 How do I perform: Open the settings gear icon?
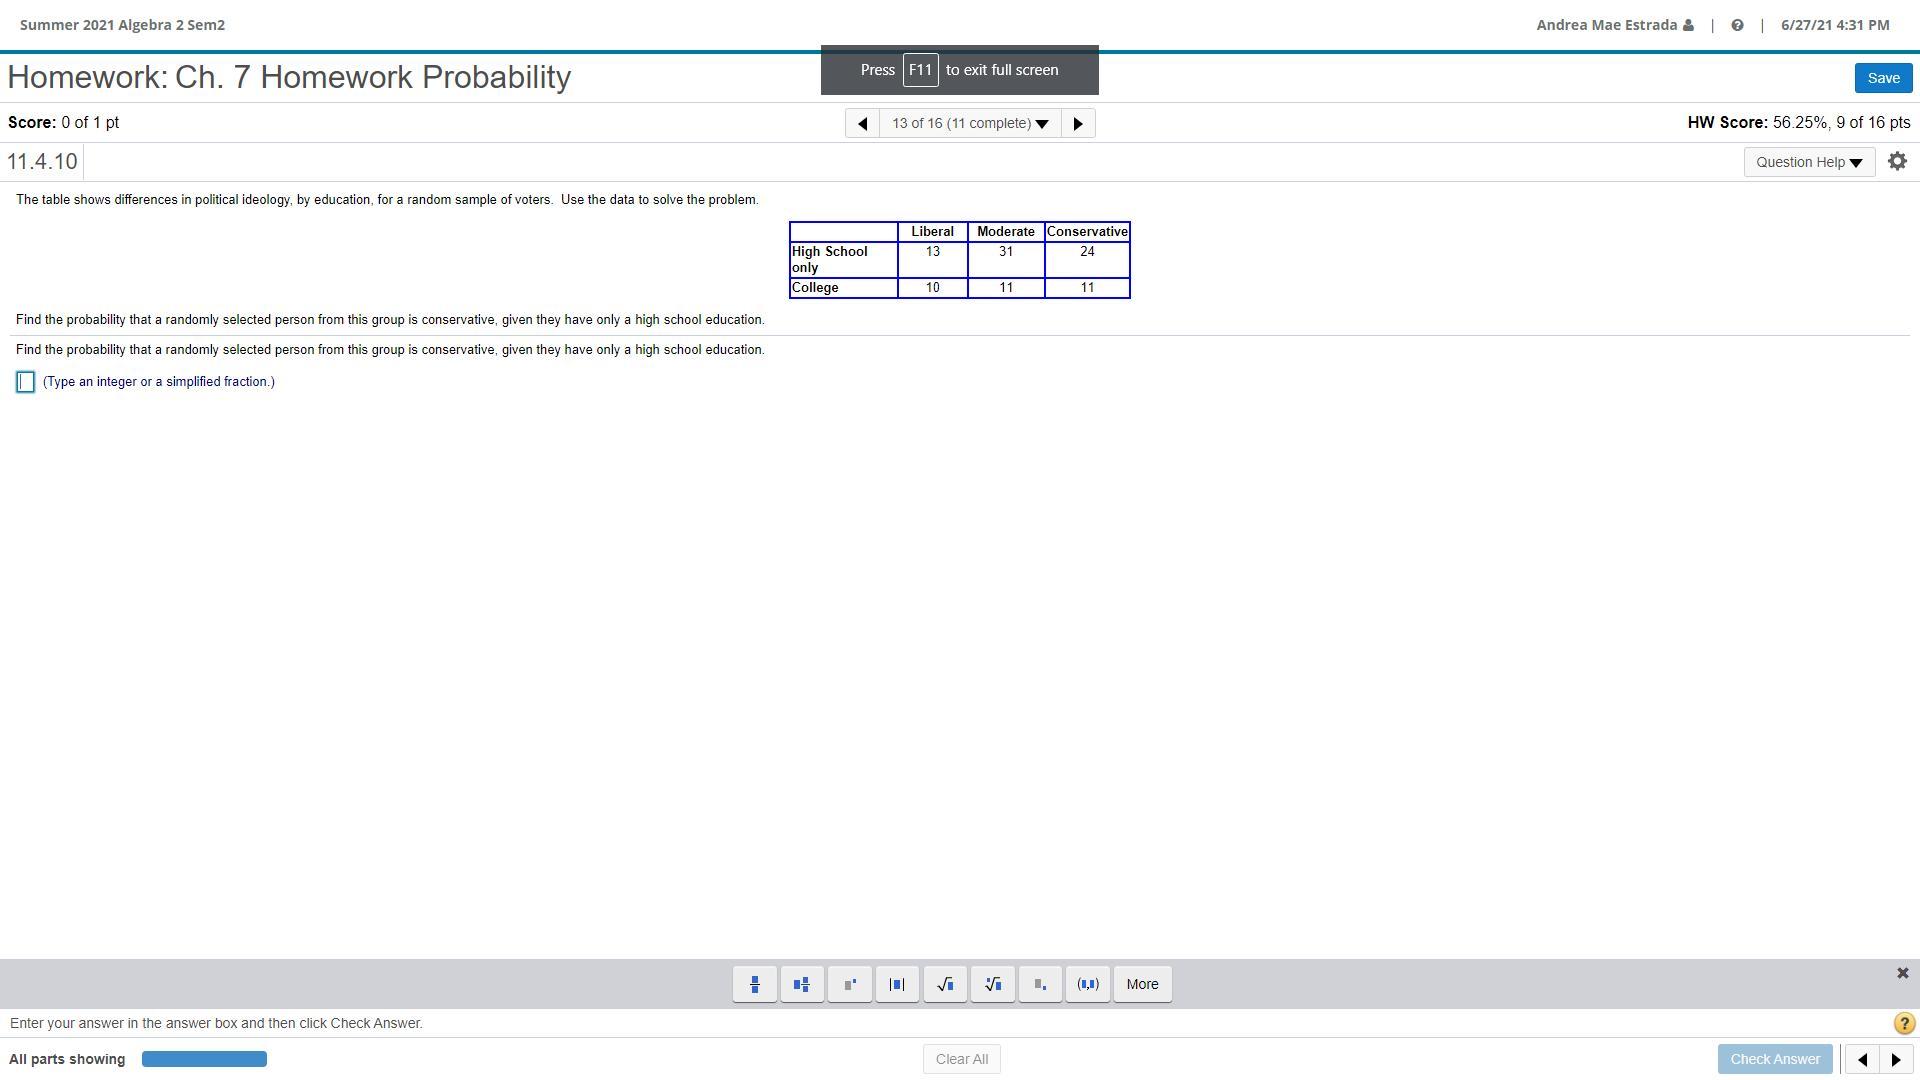[1897, 161]
